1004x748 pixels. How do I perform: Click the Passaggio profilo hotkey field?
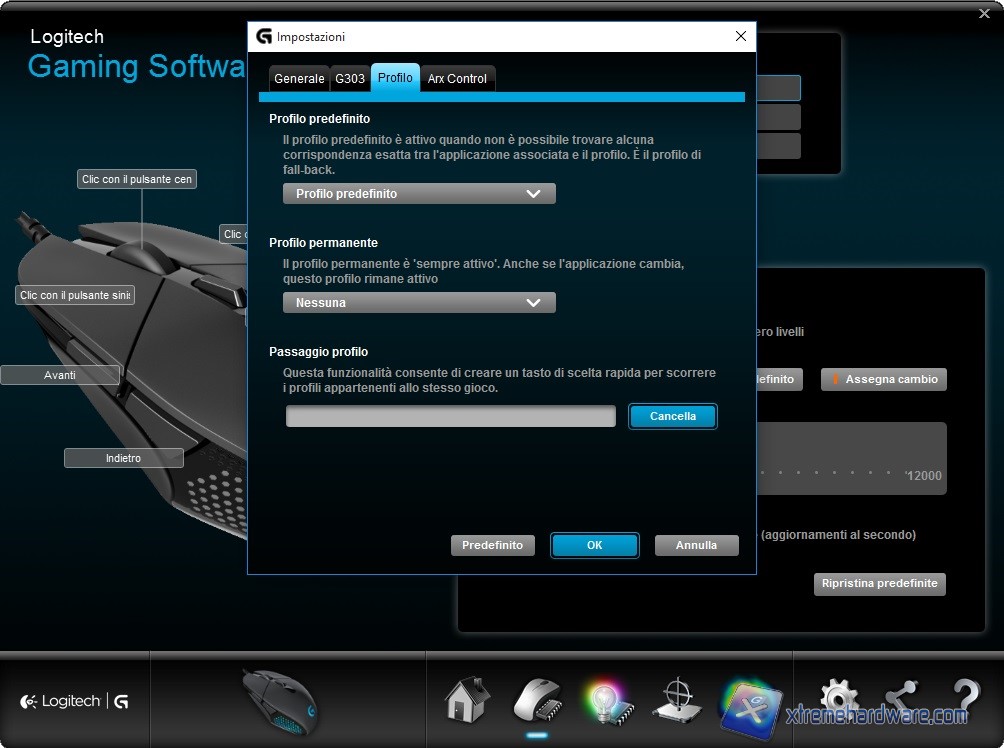[450, 417]
